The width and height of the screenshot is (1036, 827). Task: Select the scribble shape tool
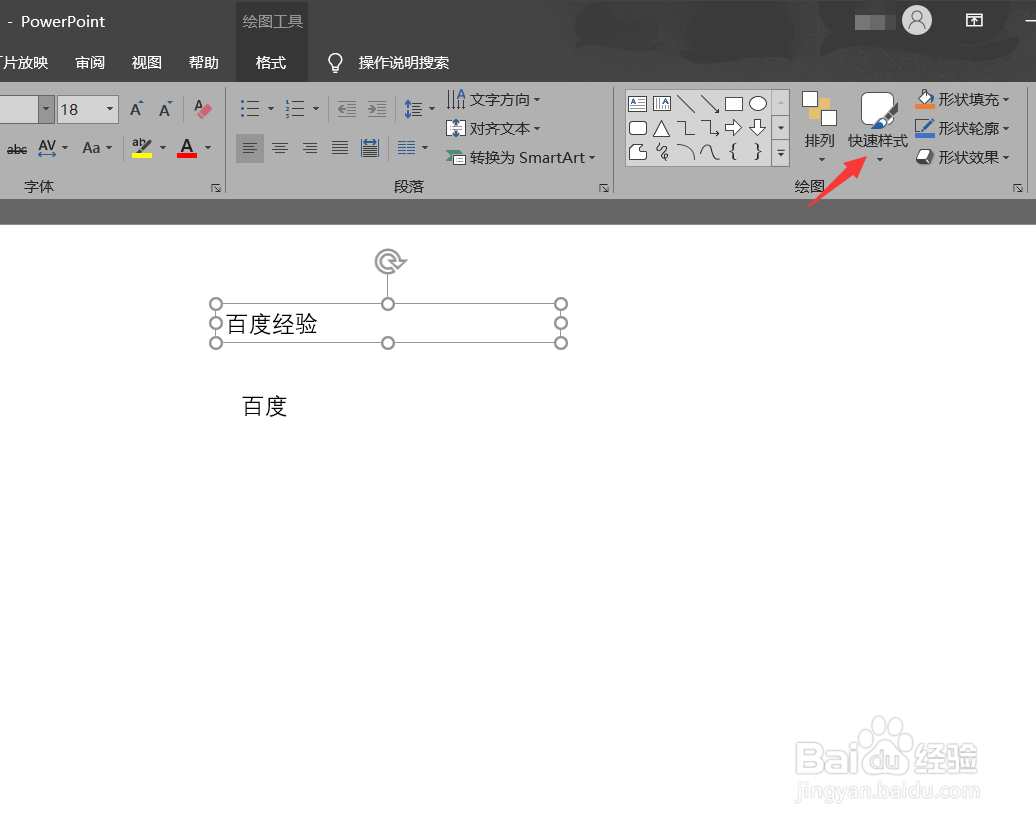tap(661, 153)
